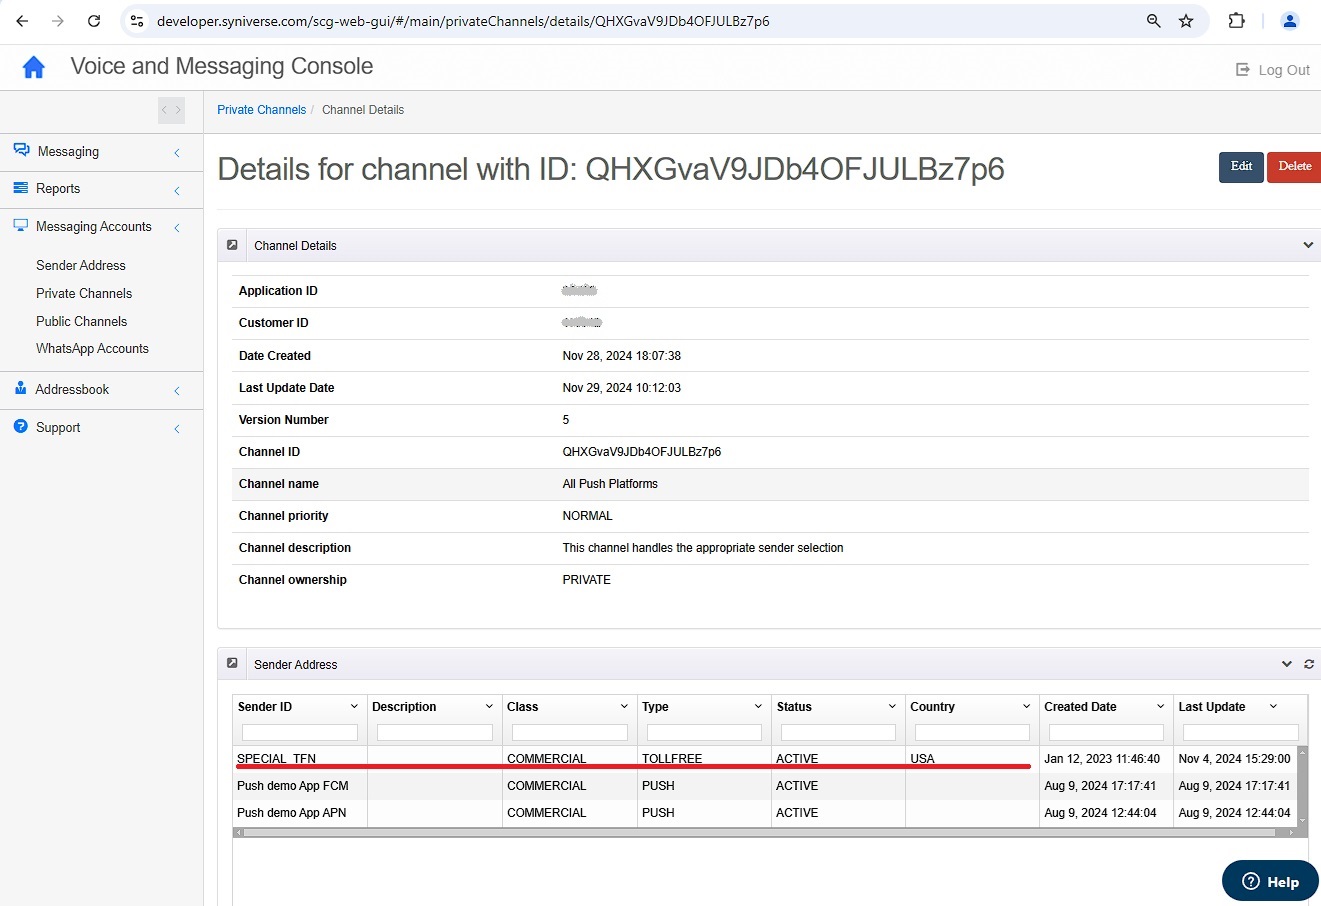Click table horizontal scrollbar

point(764,832)
